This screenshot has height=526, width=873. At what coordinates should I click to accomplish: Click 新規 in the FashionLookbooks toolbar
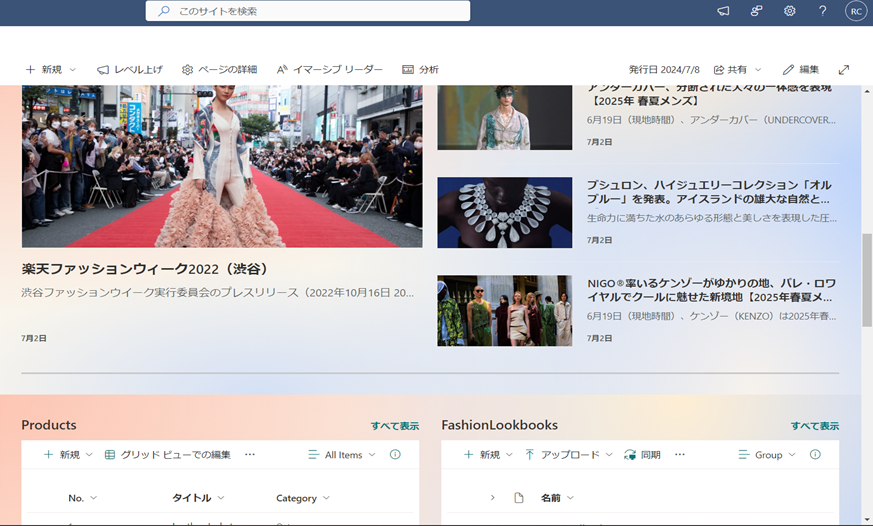click(x=482, y=455)
